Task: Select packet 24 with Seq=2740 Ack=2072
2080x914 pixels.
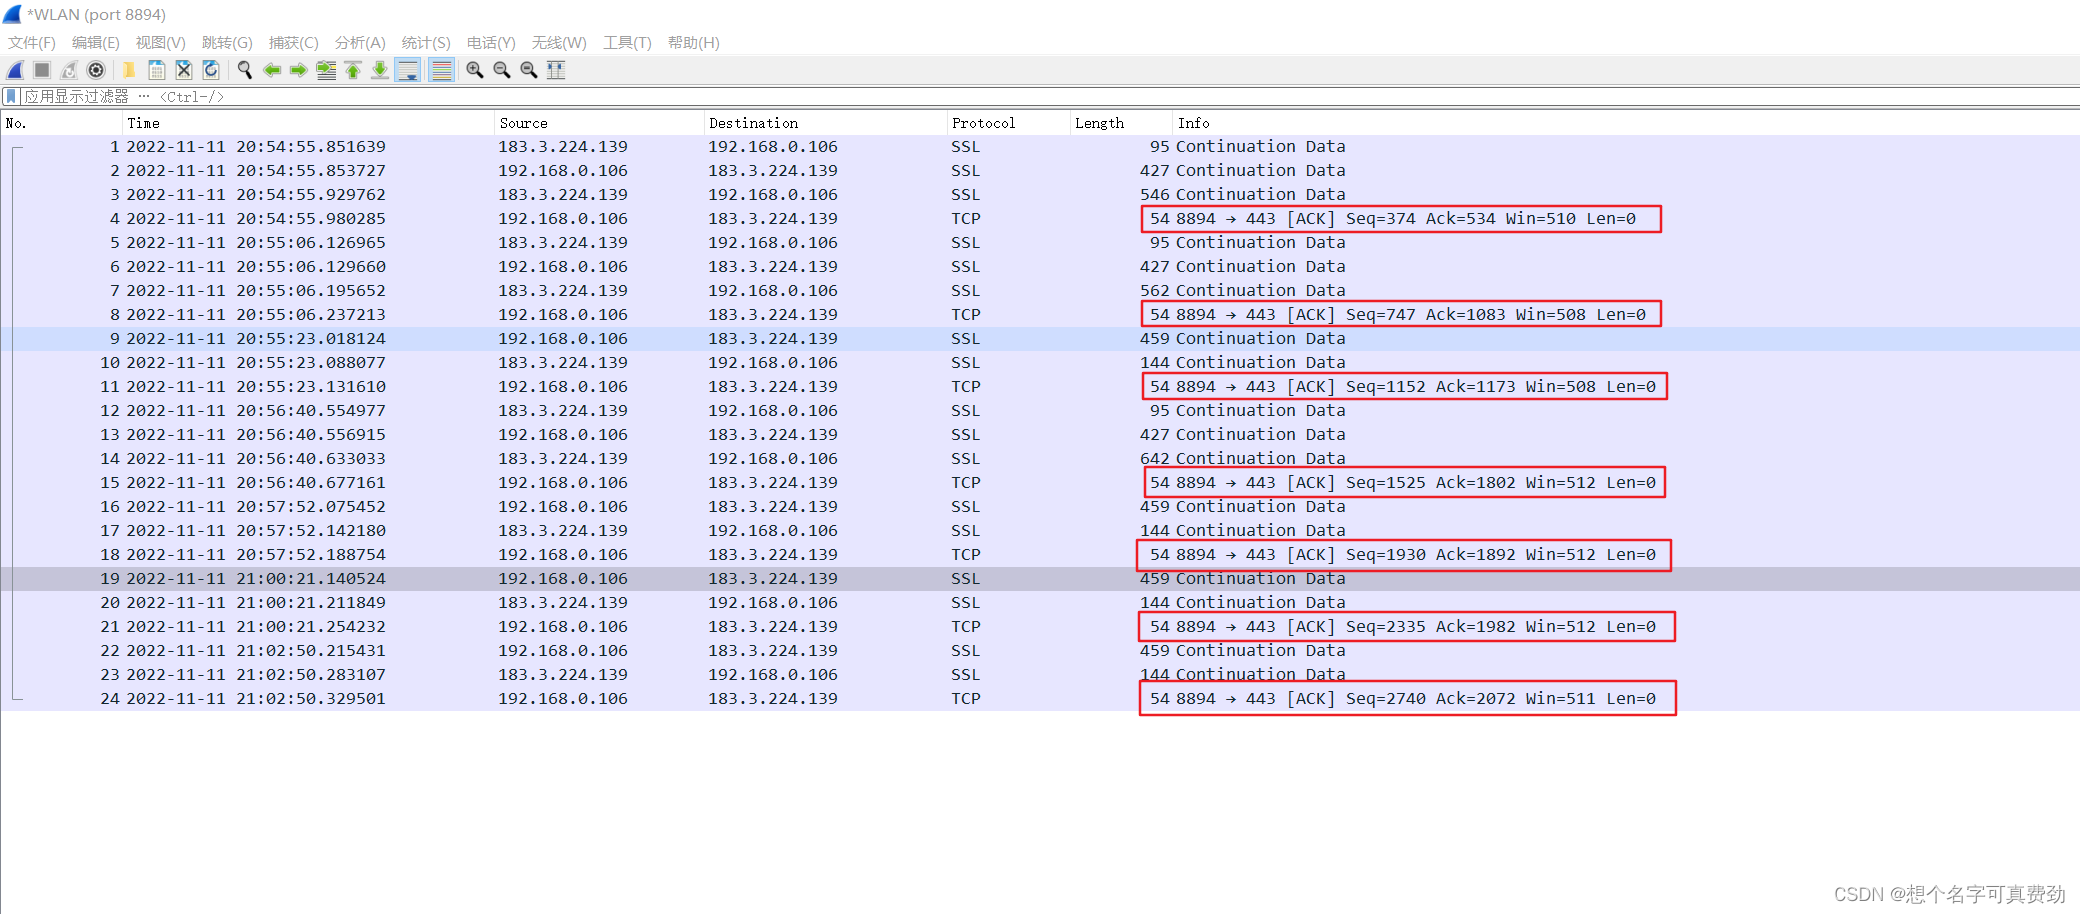Action: click(x=1040, y=699)
